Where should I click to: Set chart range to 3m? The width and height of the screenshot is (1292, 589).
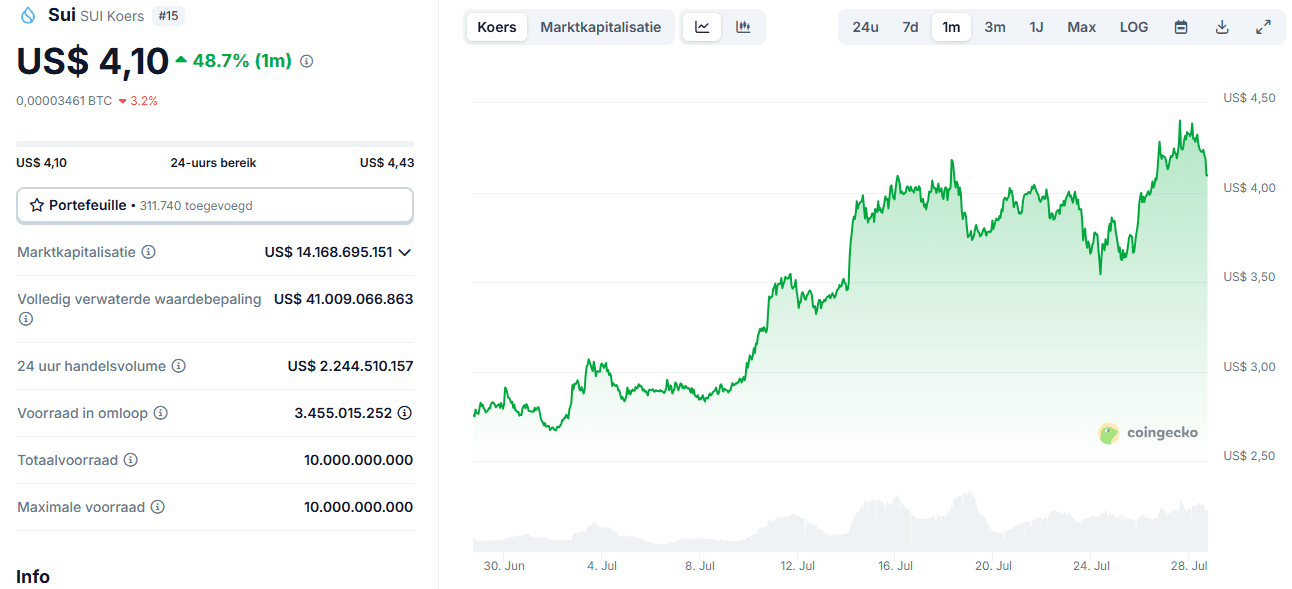click(x=995, y=27)
